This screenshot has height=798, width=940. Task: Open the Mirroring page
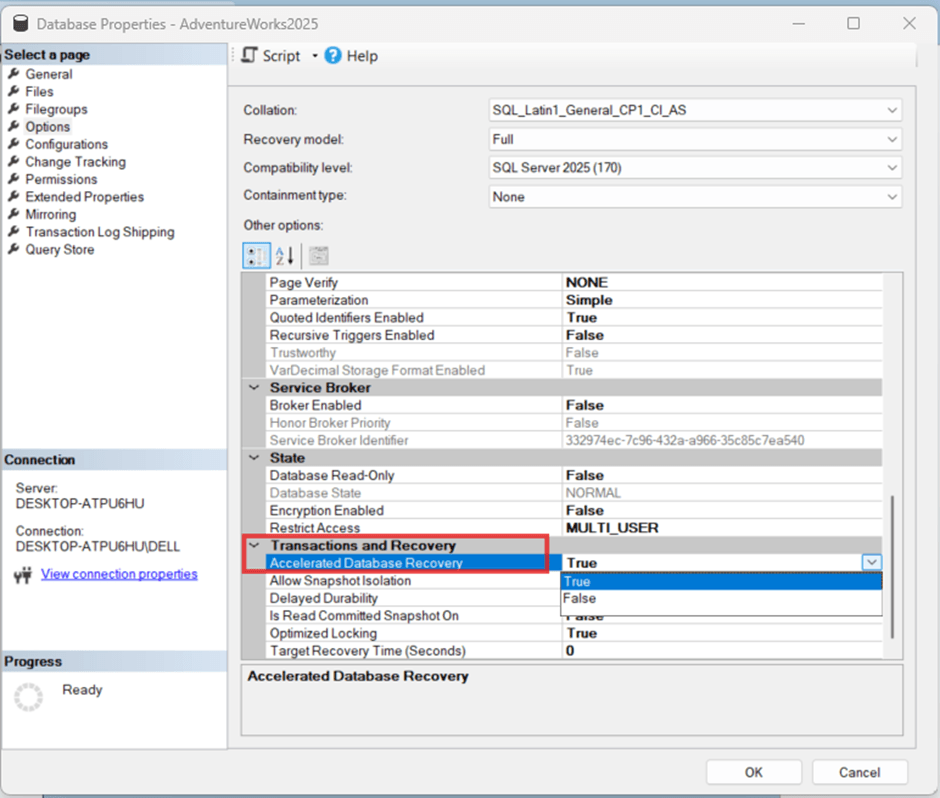(x=51, y=215)
